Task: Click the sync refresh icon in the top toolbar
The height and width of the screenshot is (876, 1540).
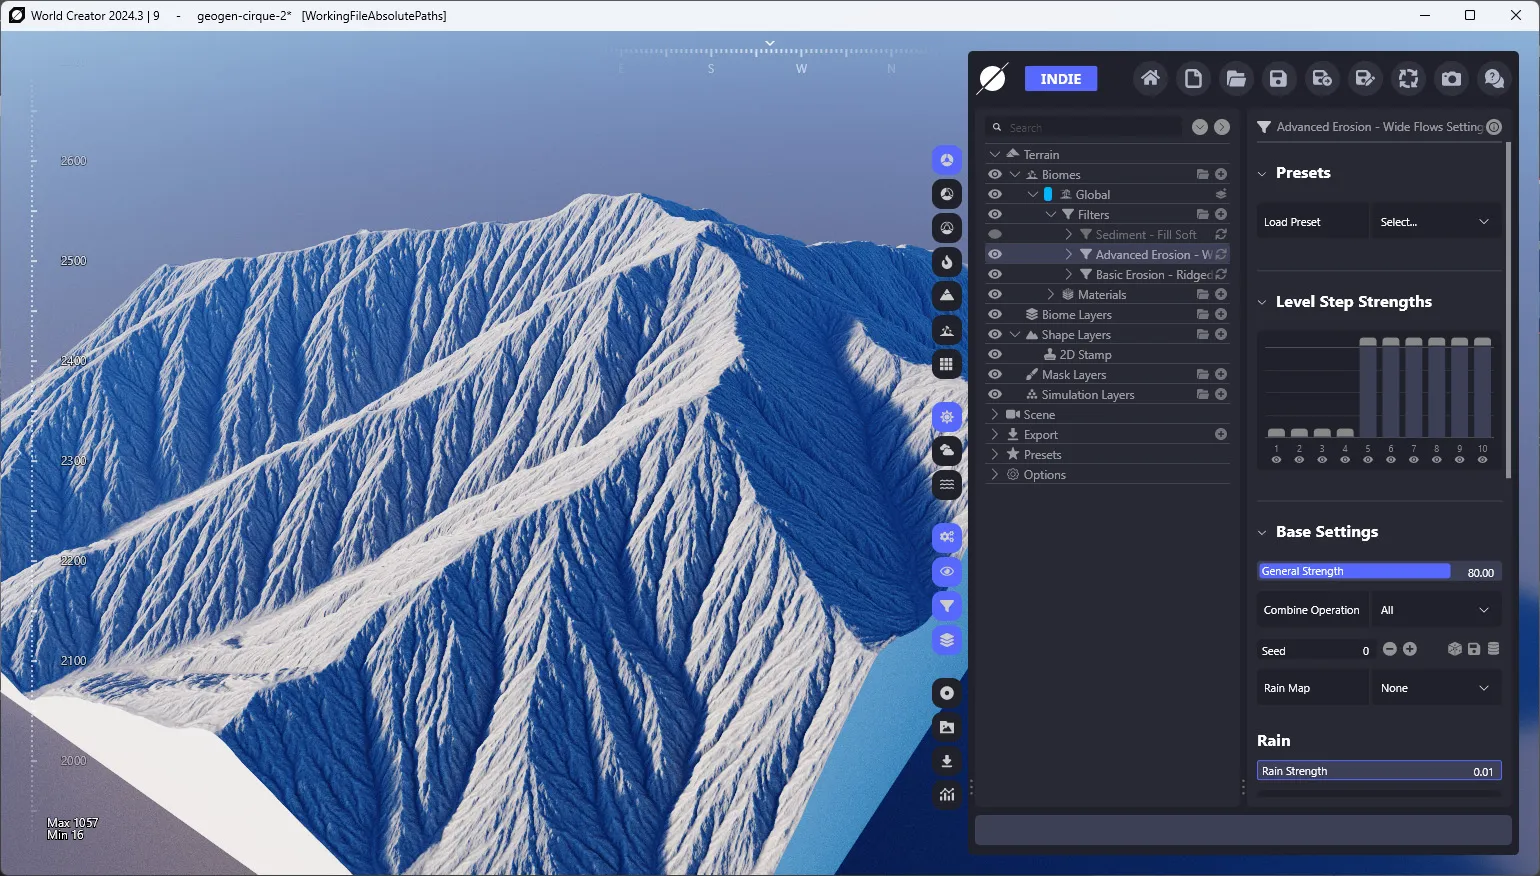Action: point(1408,78)
